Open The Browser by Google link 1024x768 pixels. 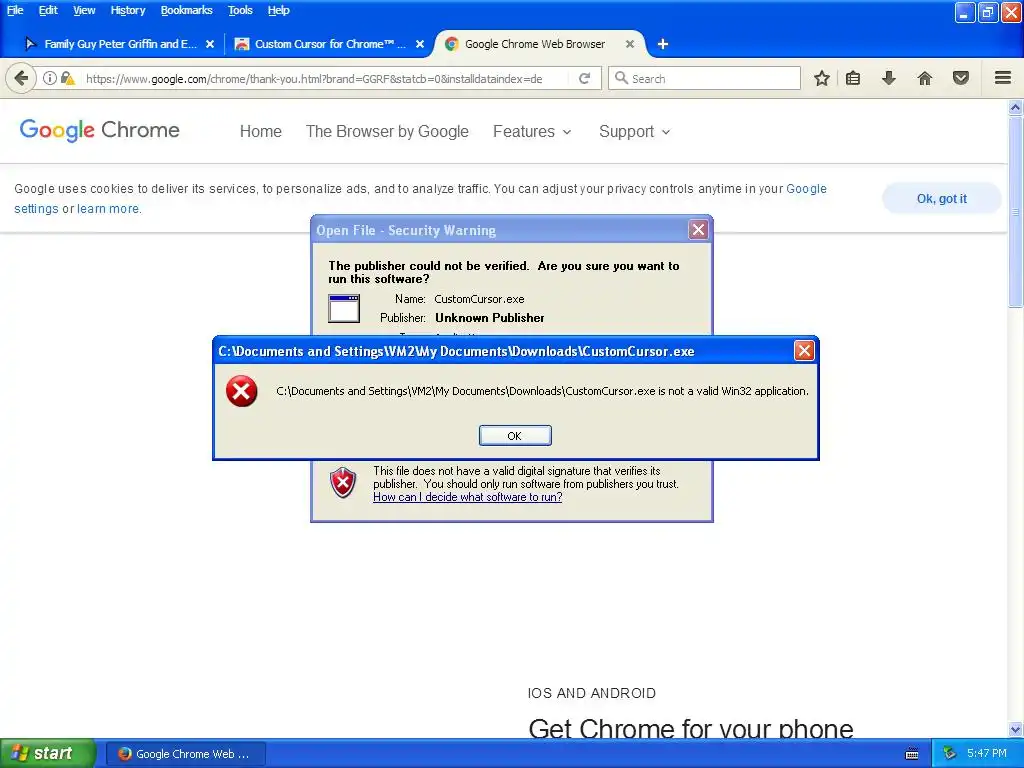coord(387,131)
